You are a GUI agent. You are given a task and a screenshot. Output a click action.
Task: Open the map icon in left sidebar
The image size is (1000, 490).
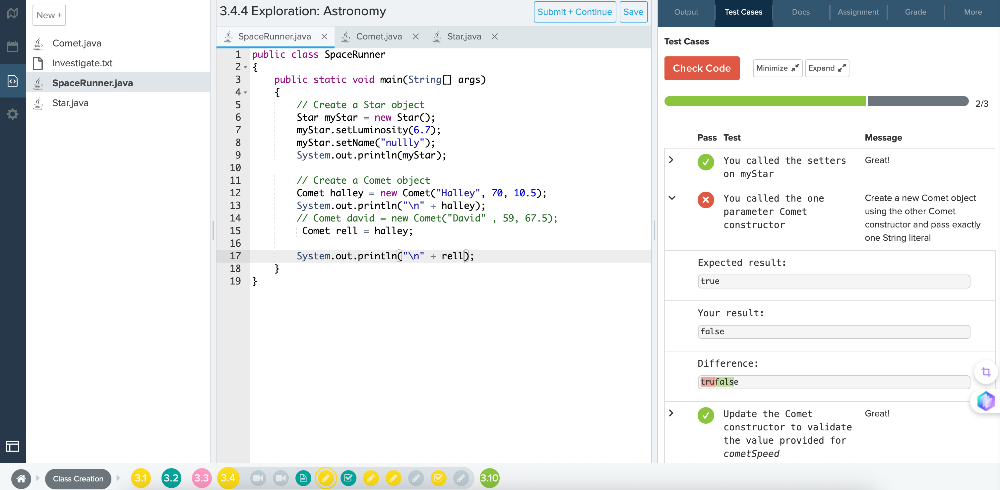[x=12, y=12]
